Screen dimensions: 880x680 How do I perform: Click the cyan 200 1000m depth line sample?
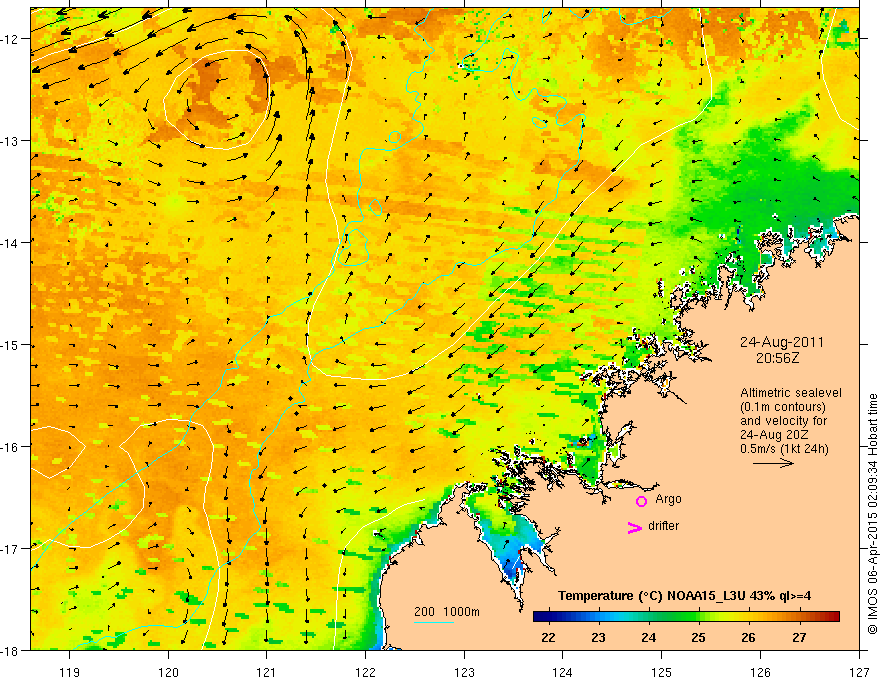click(434, 622)
